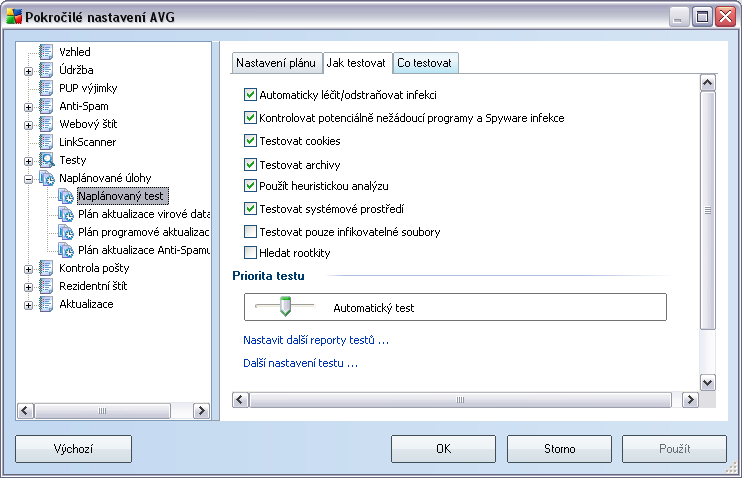The image size is (742, 478).
Task: Click the tree panel horizontal scrollbar thumb
Action: [x=102, y=410]
